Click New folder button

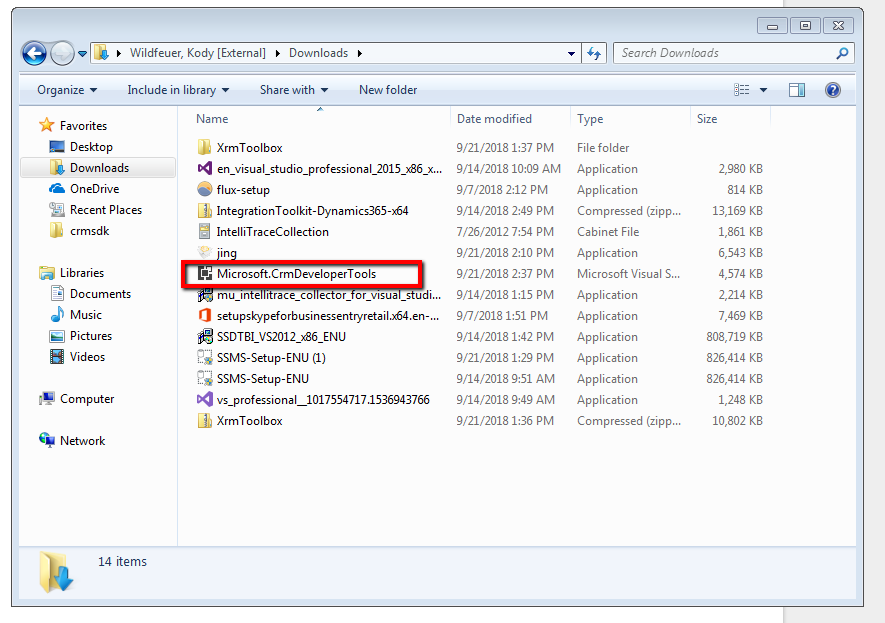coord(388,90)
